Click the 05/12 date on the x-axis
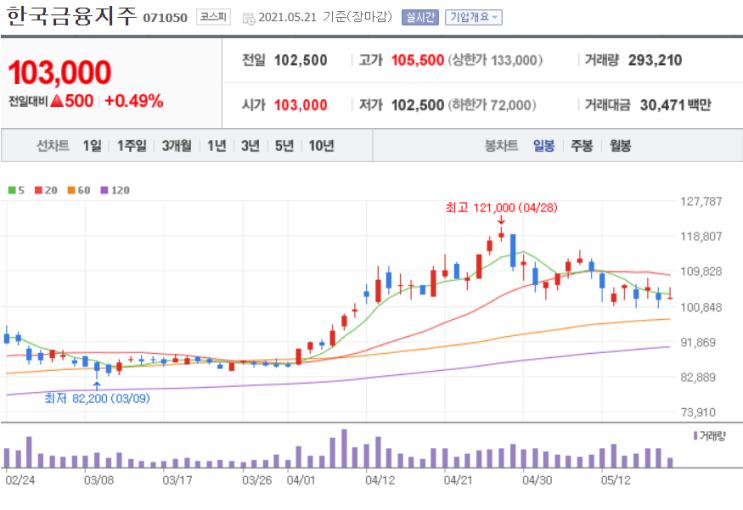This screenshot has height=510, width=743. pyautogui.click(x=616, y=480)
